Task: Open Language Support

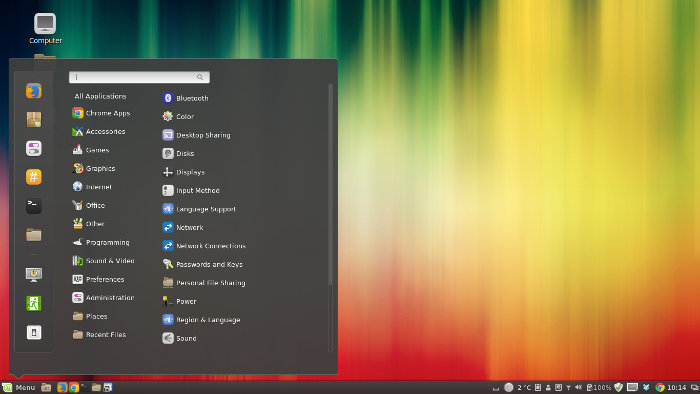Action: coord(199,209)
